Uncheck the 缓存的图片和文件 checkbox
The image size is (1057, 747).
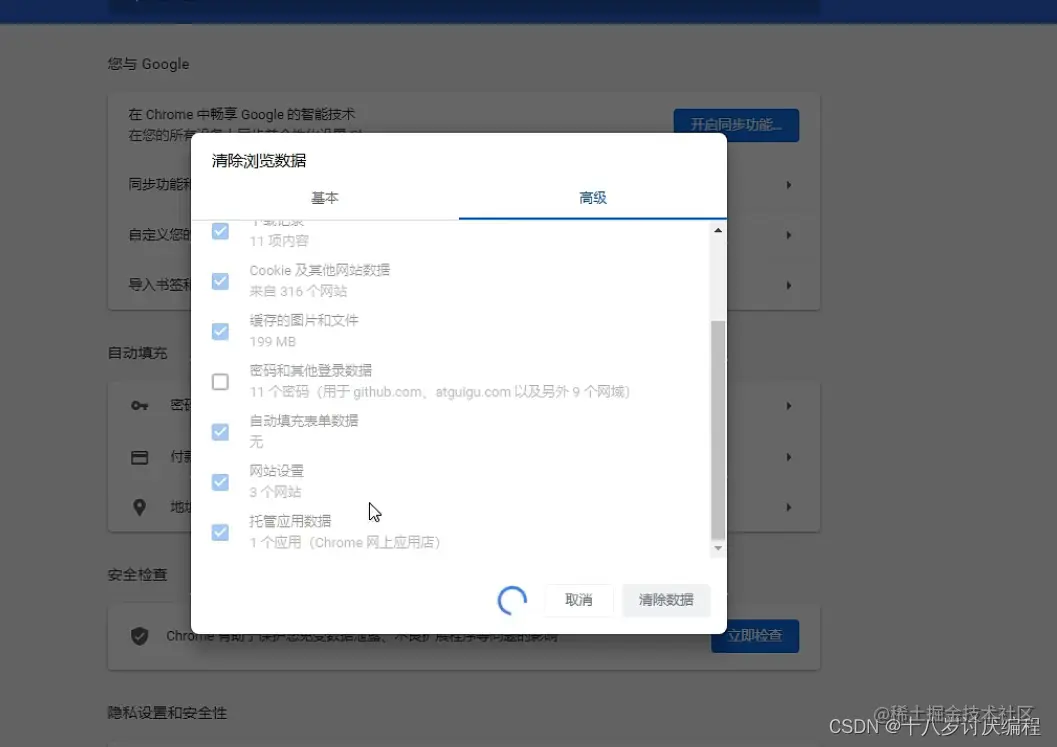point(219,330)
